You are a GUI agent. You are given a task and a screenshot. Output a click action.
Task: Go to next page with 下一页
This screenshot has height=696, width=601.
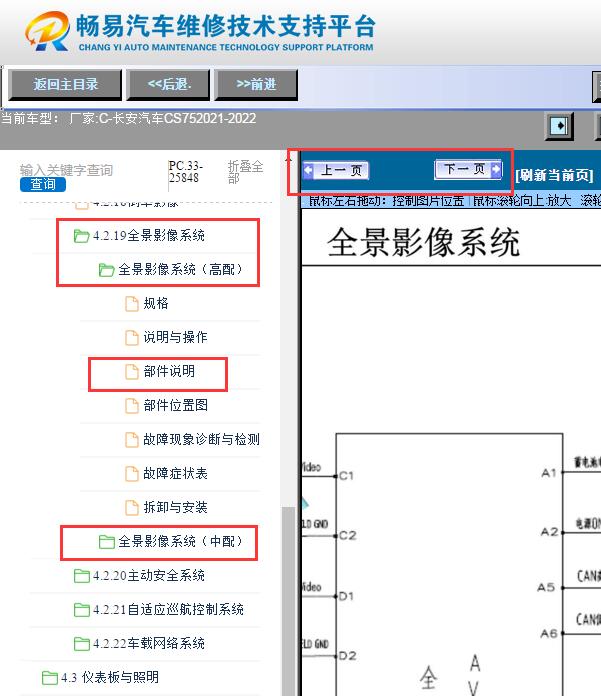click(469, 169)
